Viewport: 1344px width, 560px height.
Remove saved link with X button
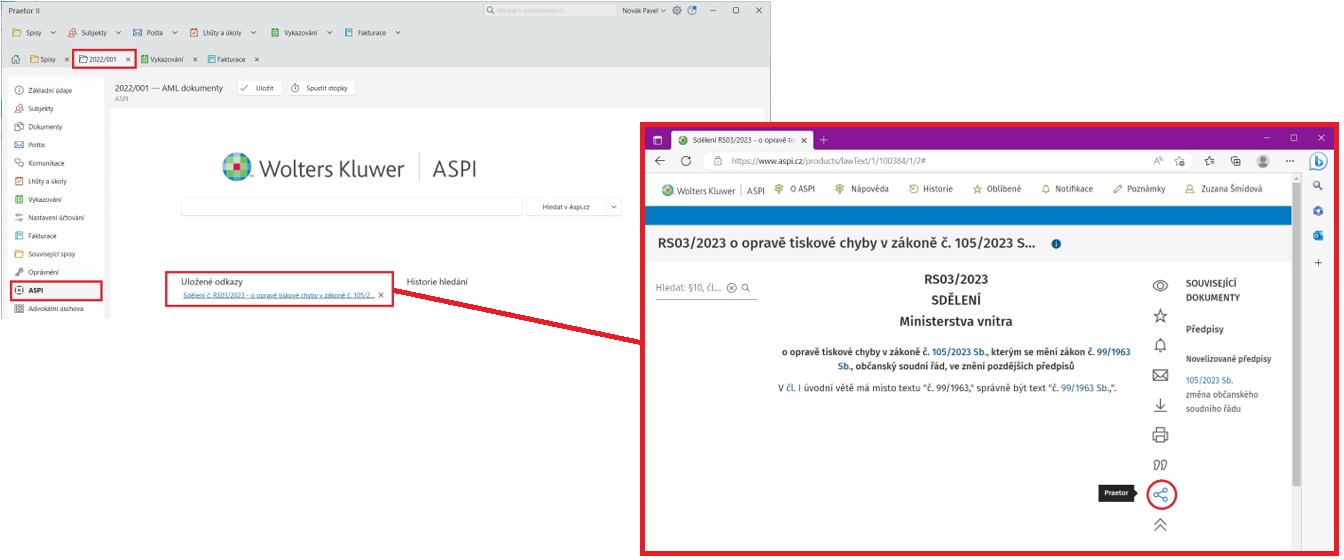point(381,296)
